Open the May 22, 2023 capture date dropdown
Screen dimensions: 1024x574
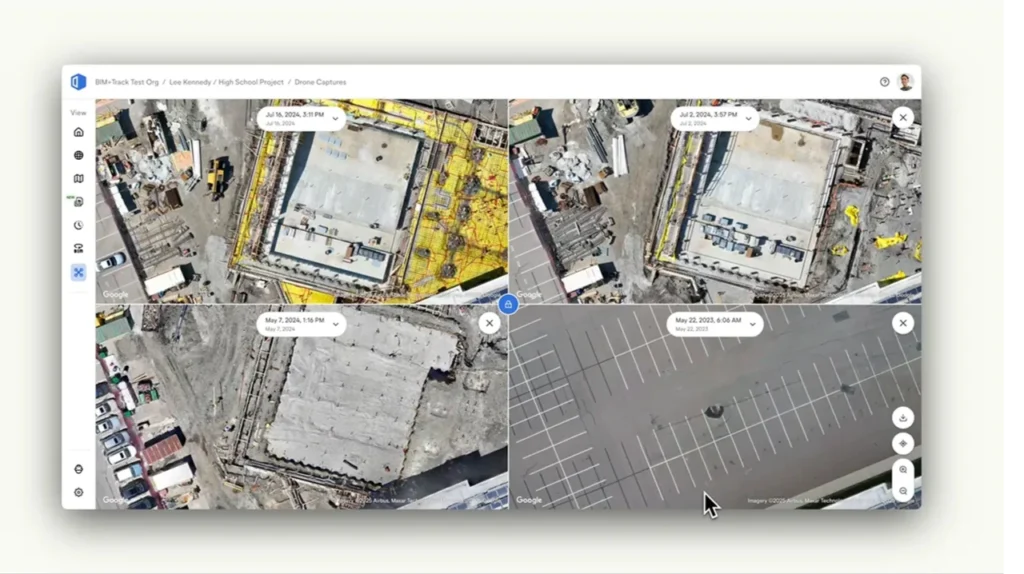(714, 323)
